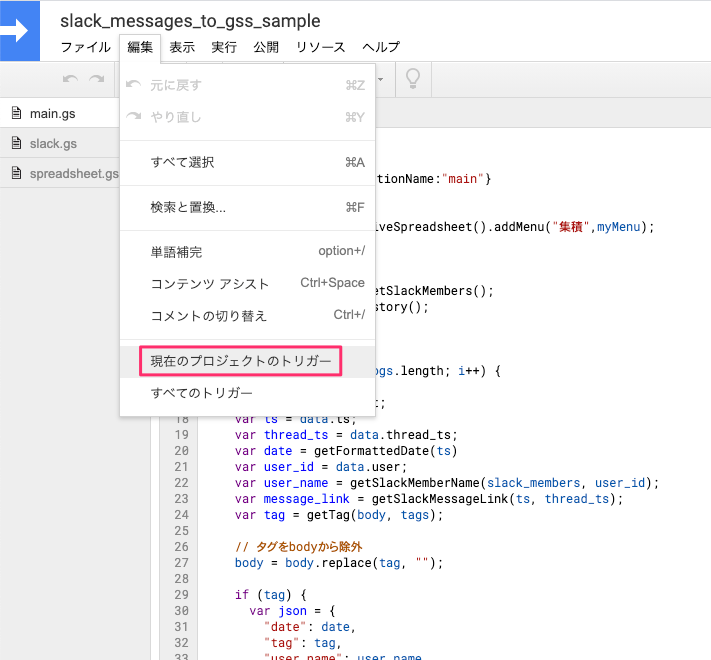Click the file icon beside main.gs
This screenshot has width=711, height=660.
(x=16, y=113)
